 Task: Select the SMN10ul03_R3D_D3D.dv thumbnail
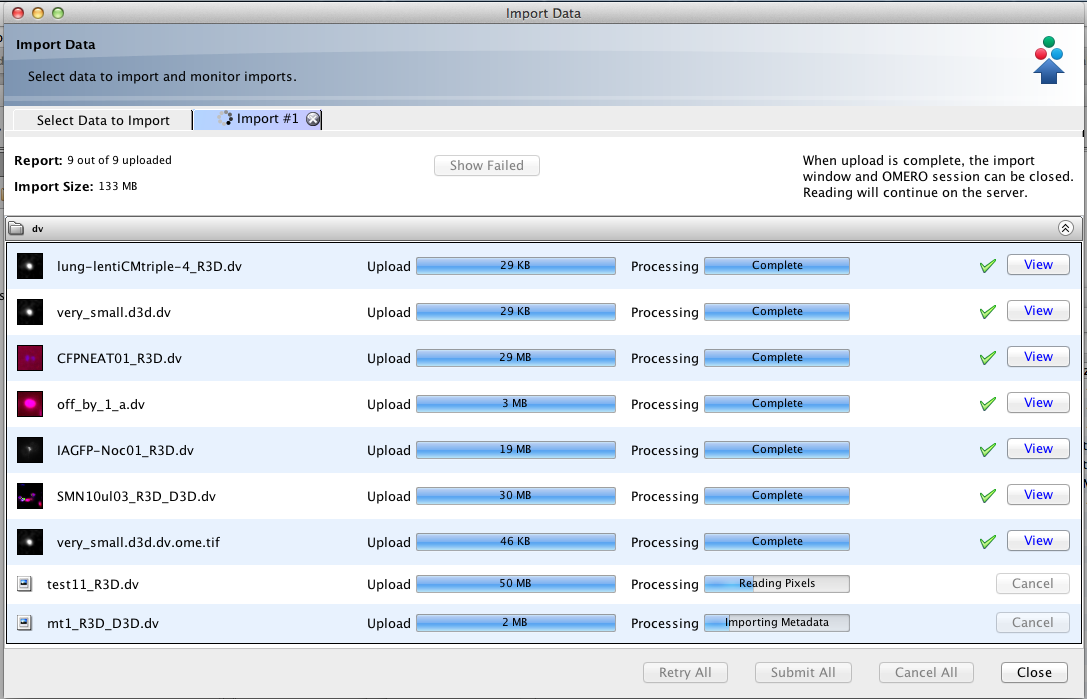click(x=30, y=496)
